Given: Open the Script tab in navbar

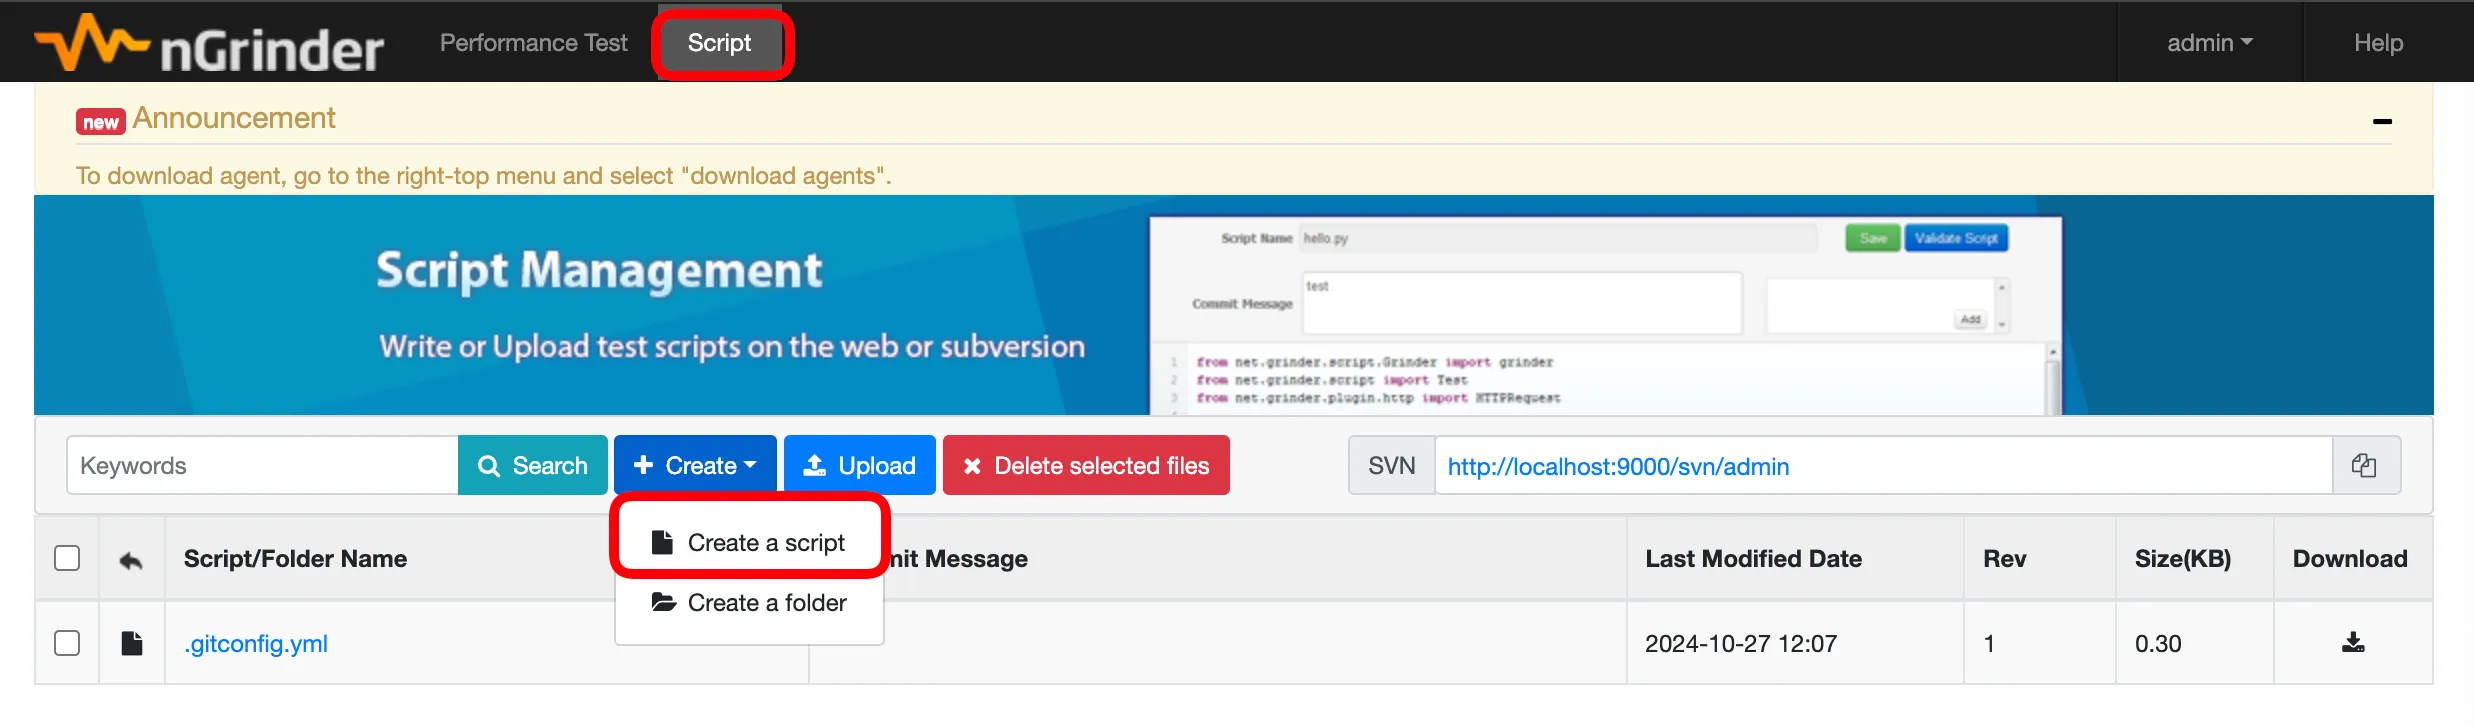Looking at the screenshot, I should (x=719, y=43).
